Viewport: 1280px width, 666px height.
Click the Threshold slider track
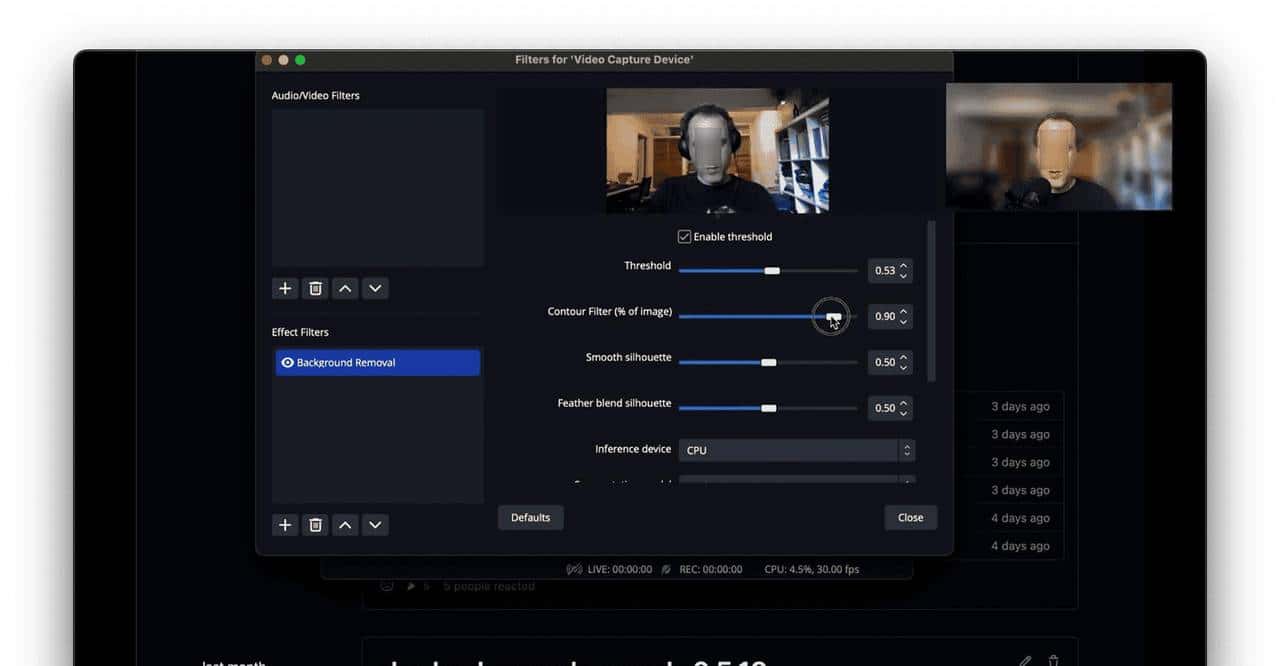(768, 270)
